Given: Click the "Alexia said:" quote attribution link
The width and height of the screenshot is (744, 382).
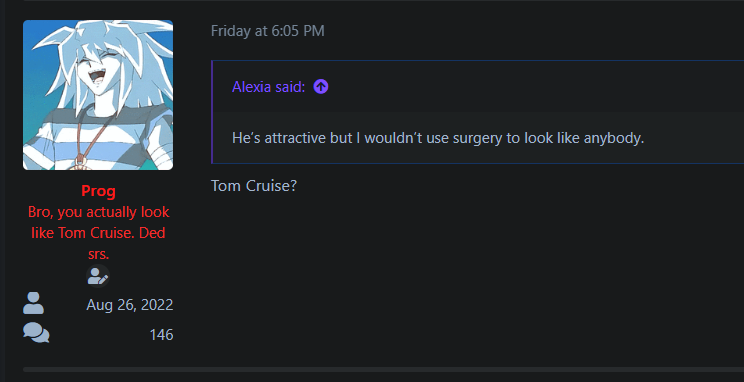Looking at the screenshot, I should (269, 87).
